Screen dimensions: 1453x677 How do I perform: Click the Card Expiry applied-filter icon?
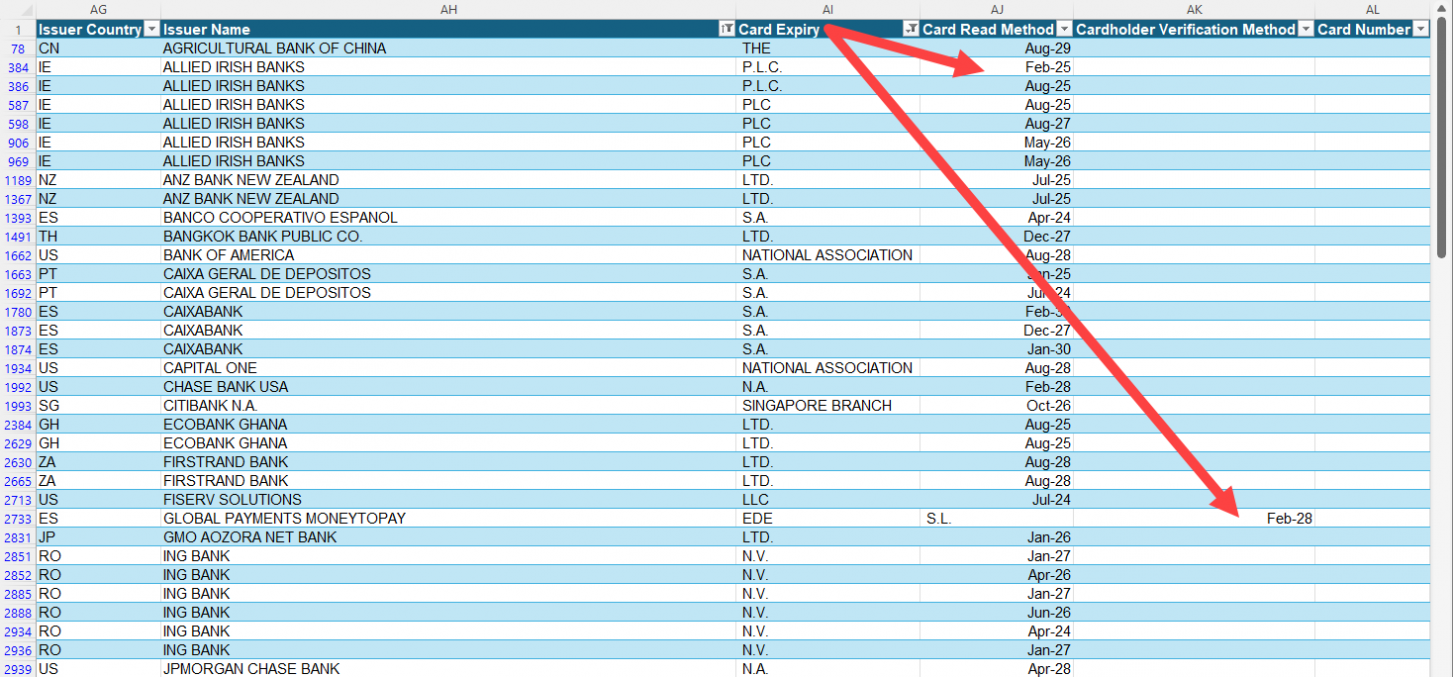tap(910, 30)
